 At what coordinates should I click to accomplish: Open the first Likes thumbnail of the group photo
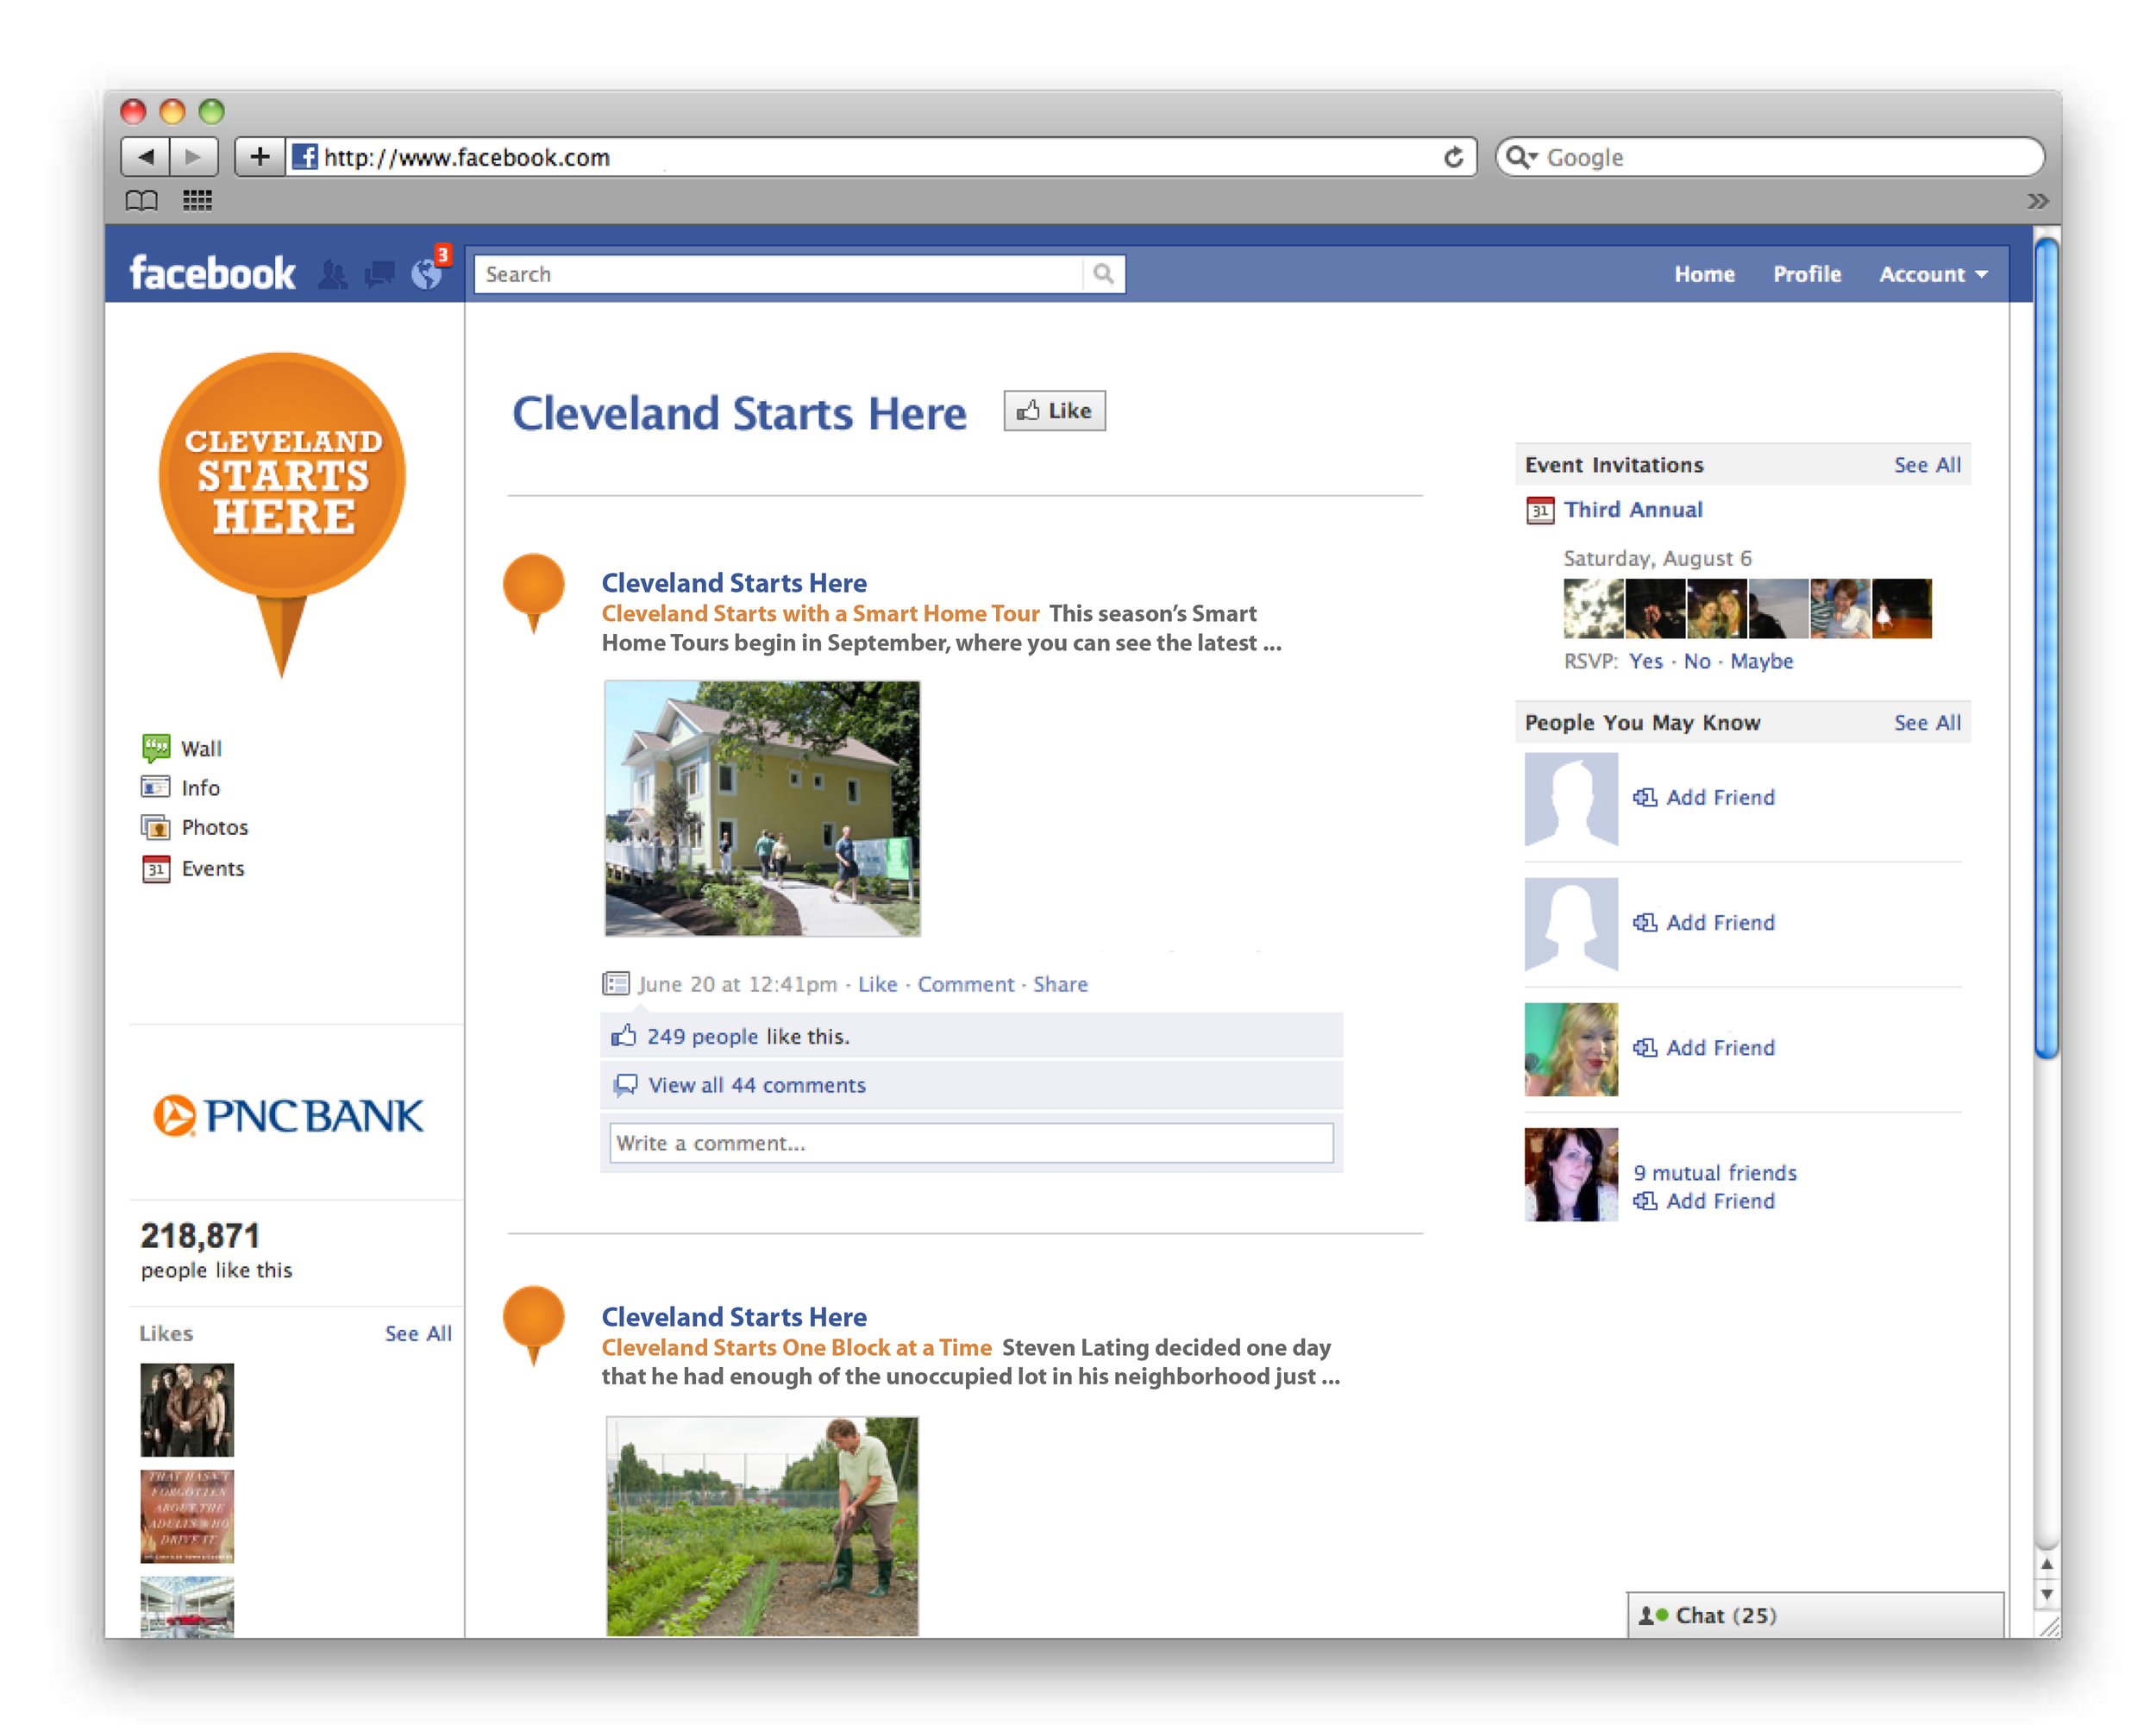(187, 1409)
